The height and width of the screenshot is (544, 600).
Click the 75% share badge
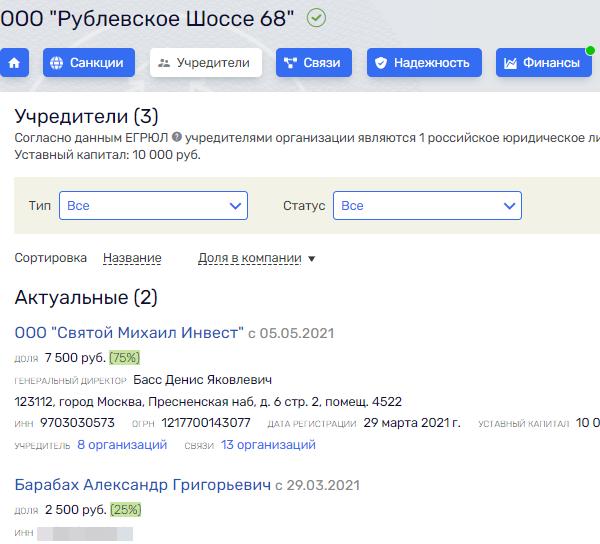point(124,358)
